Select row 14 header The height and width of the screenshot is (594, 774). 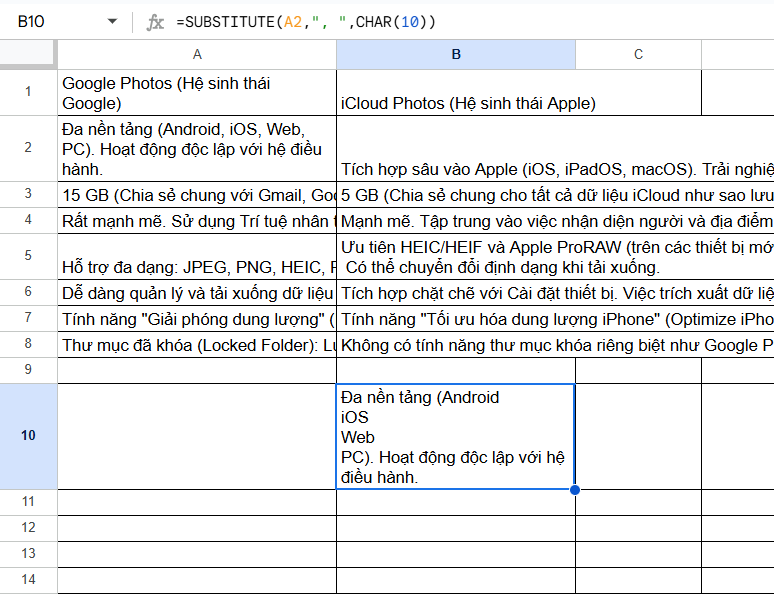[x=28, y=580]
